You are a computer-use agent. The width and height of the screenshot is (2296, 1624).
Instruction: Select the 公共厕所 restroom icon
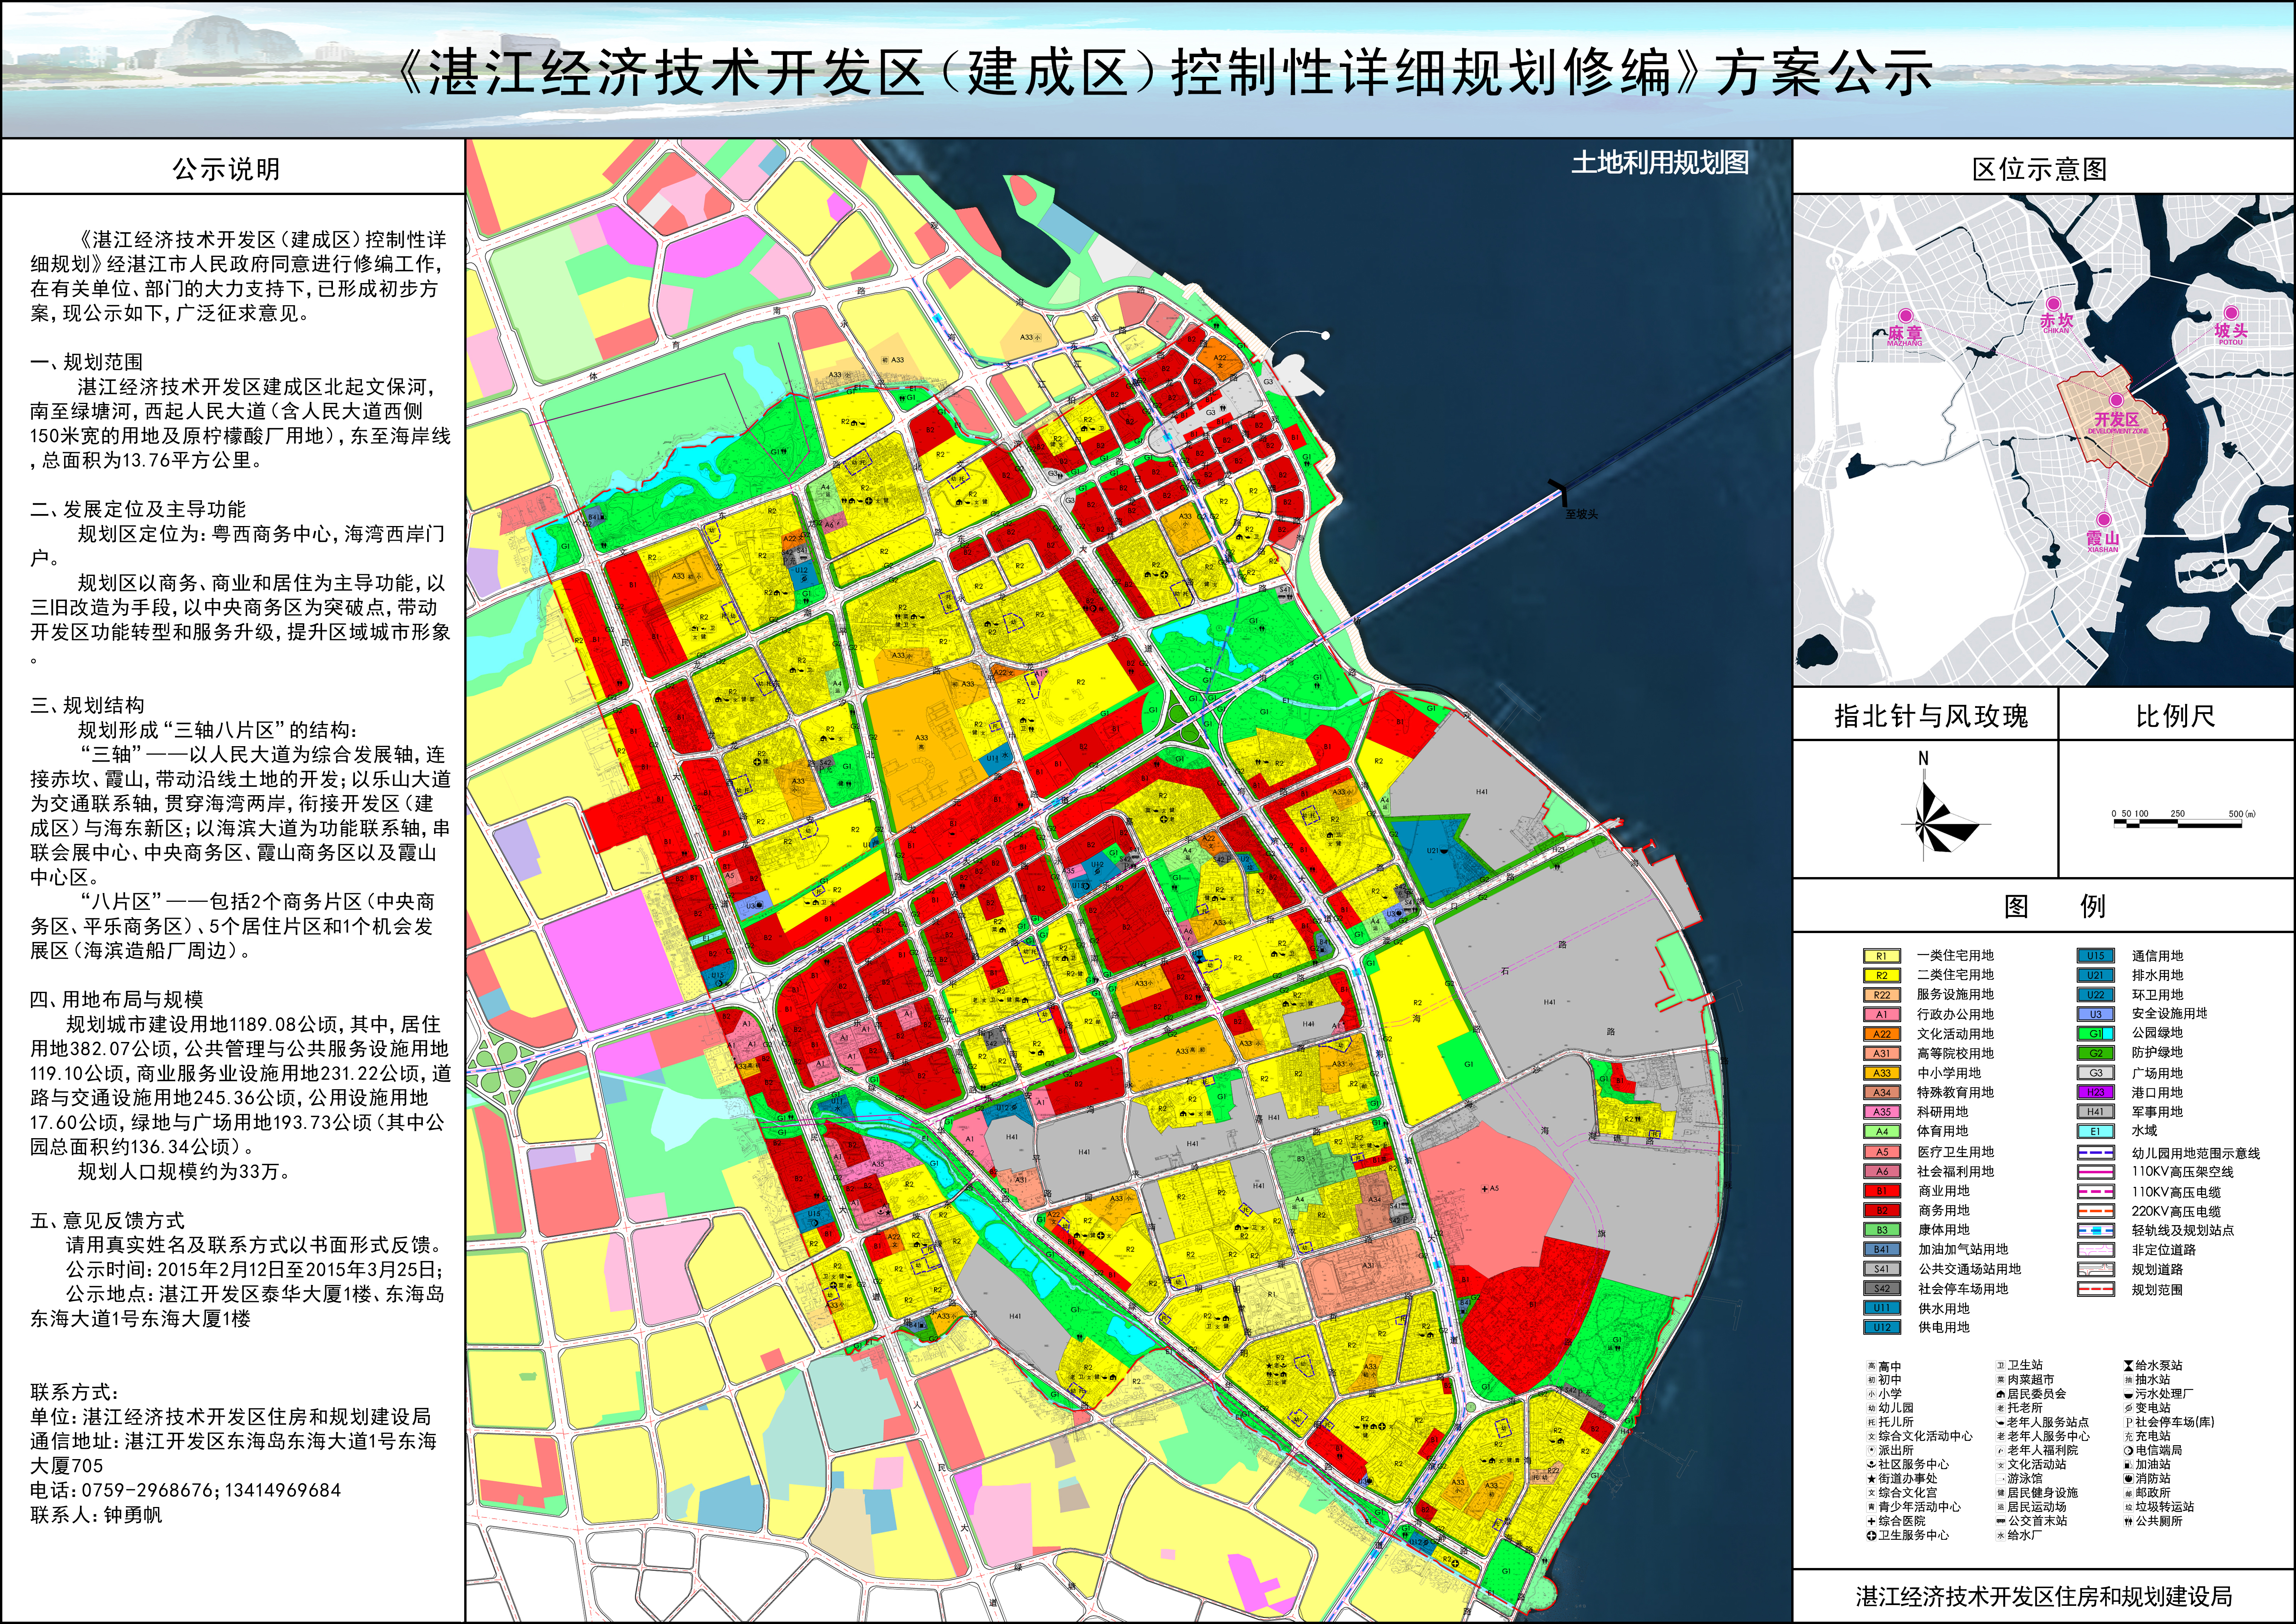tap(2129, 1521)
